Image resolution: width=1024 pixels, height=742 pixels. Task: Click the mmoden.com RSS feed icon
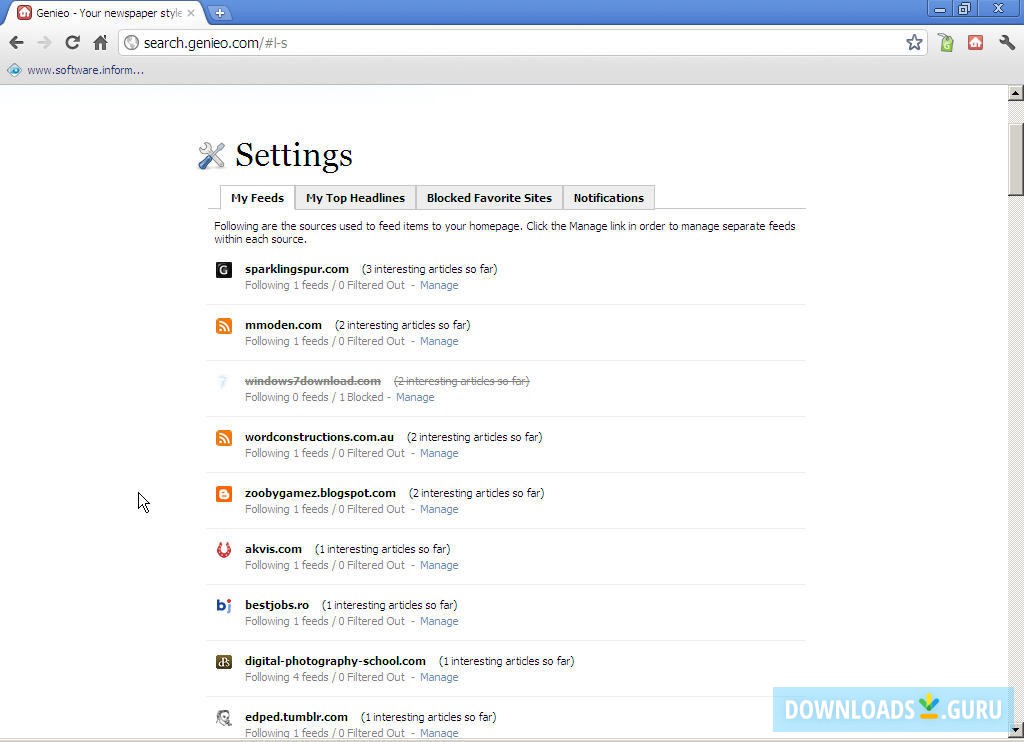tap(224, 326)
